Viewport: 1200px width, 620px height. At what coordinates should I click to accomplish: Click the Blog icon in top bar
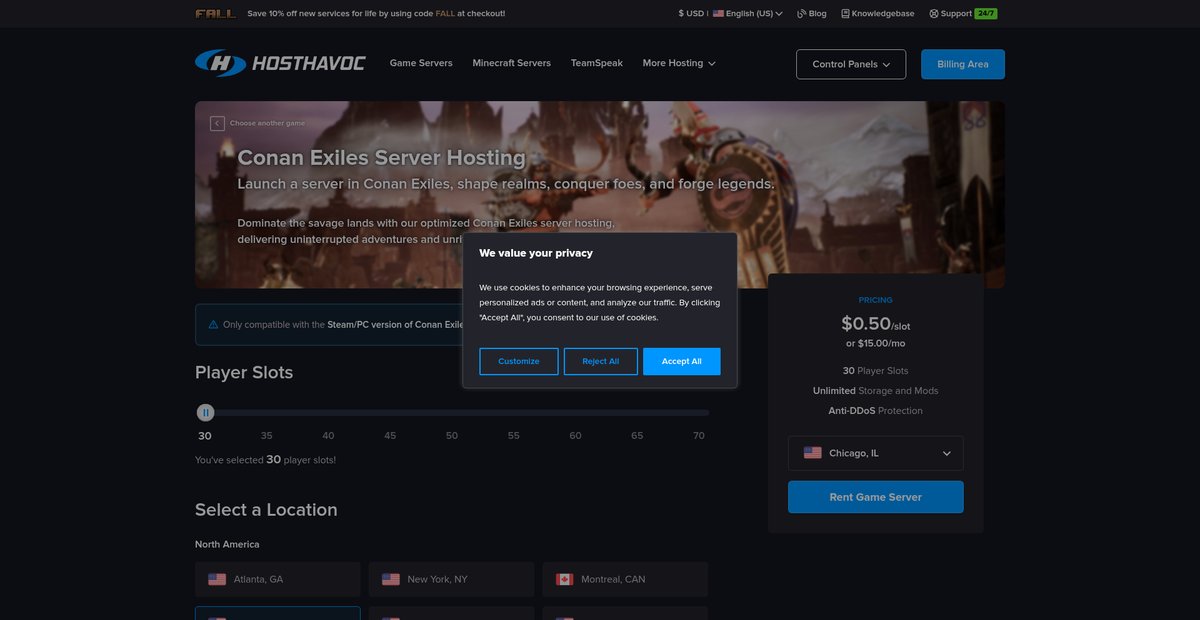802,14
